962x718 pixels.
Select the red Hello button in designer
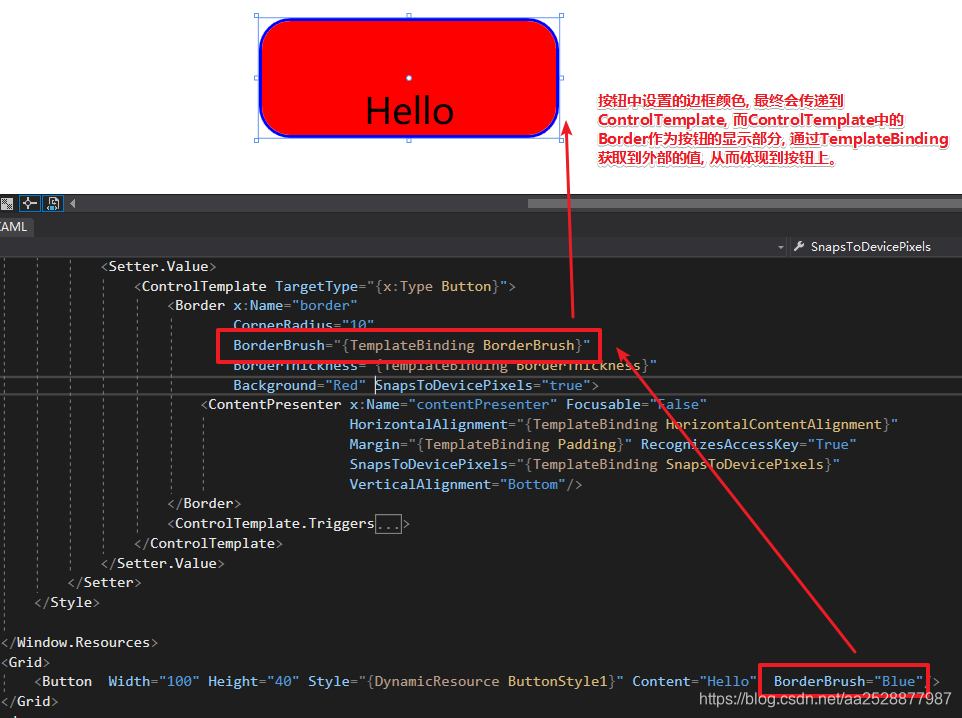[409, 78]
